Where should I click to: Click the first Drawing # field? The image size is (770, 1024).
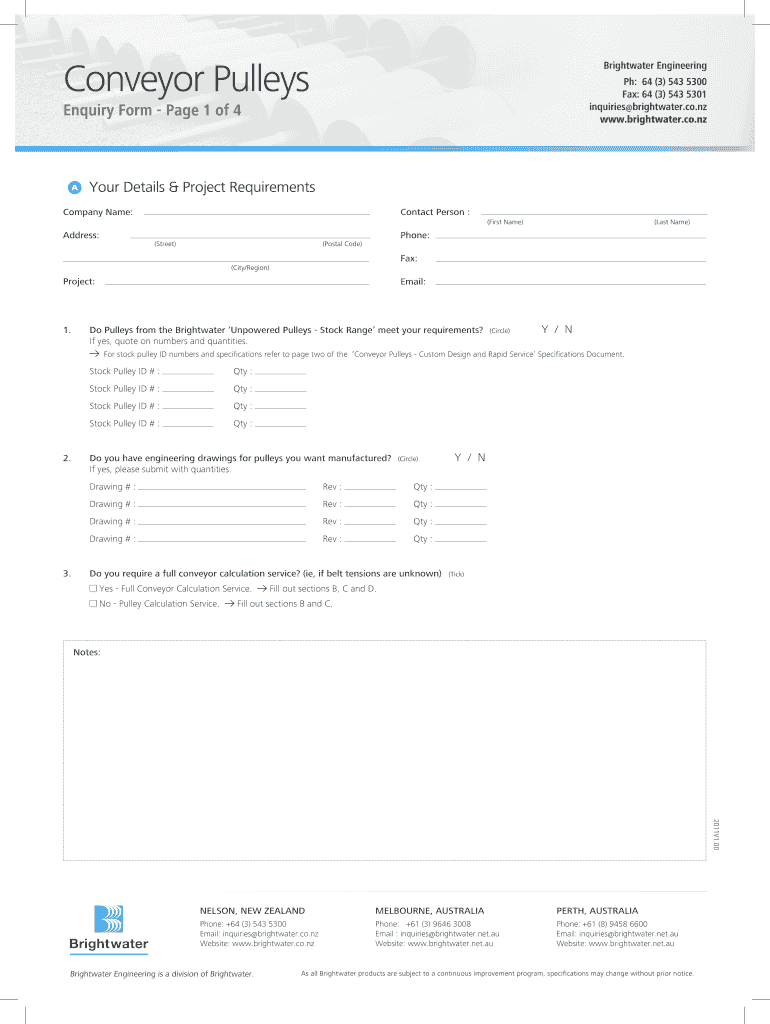(221, 486)
